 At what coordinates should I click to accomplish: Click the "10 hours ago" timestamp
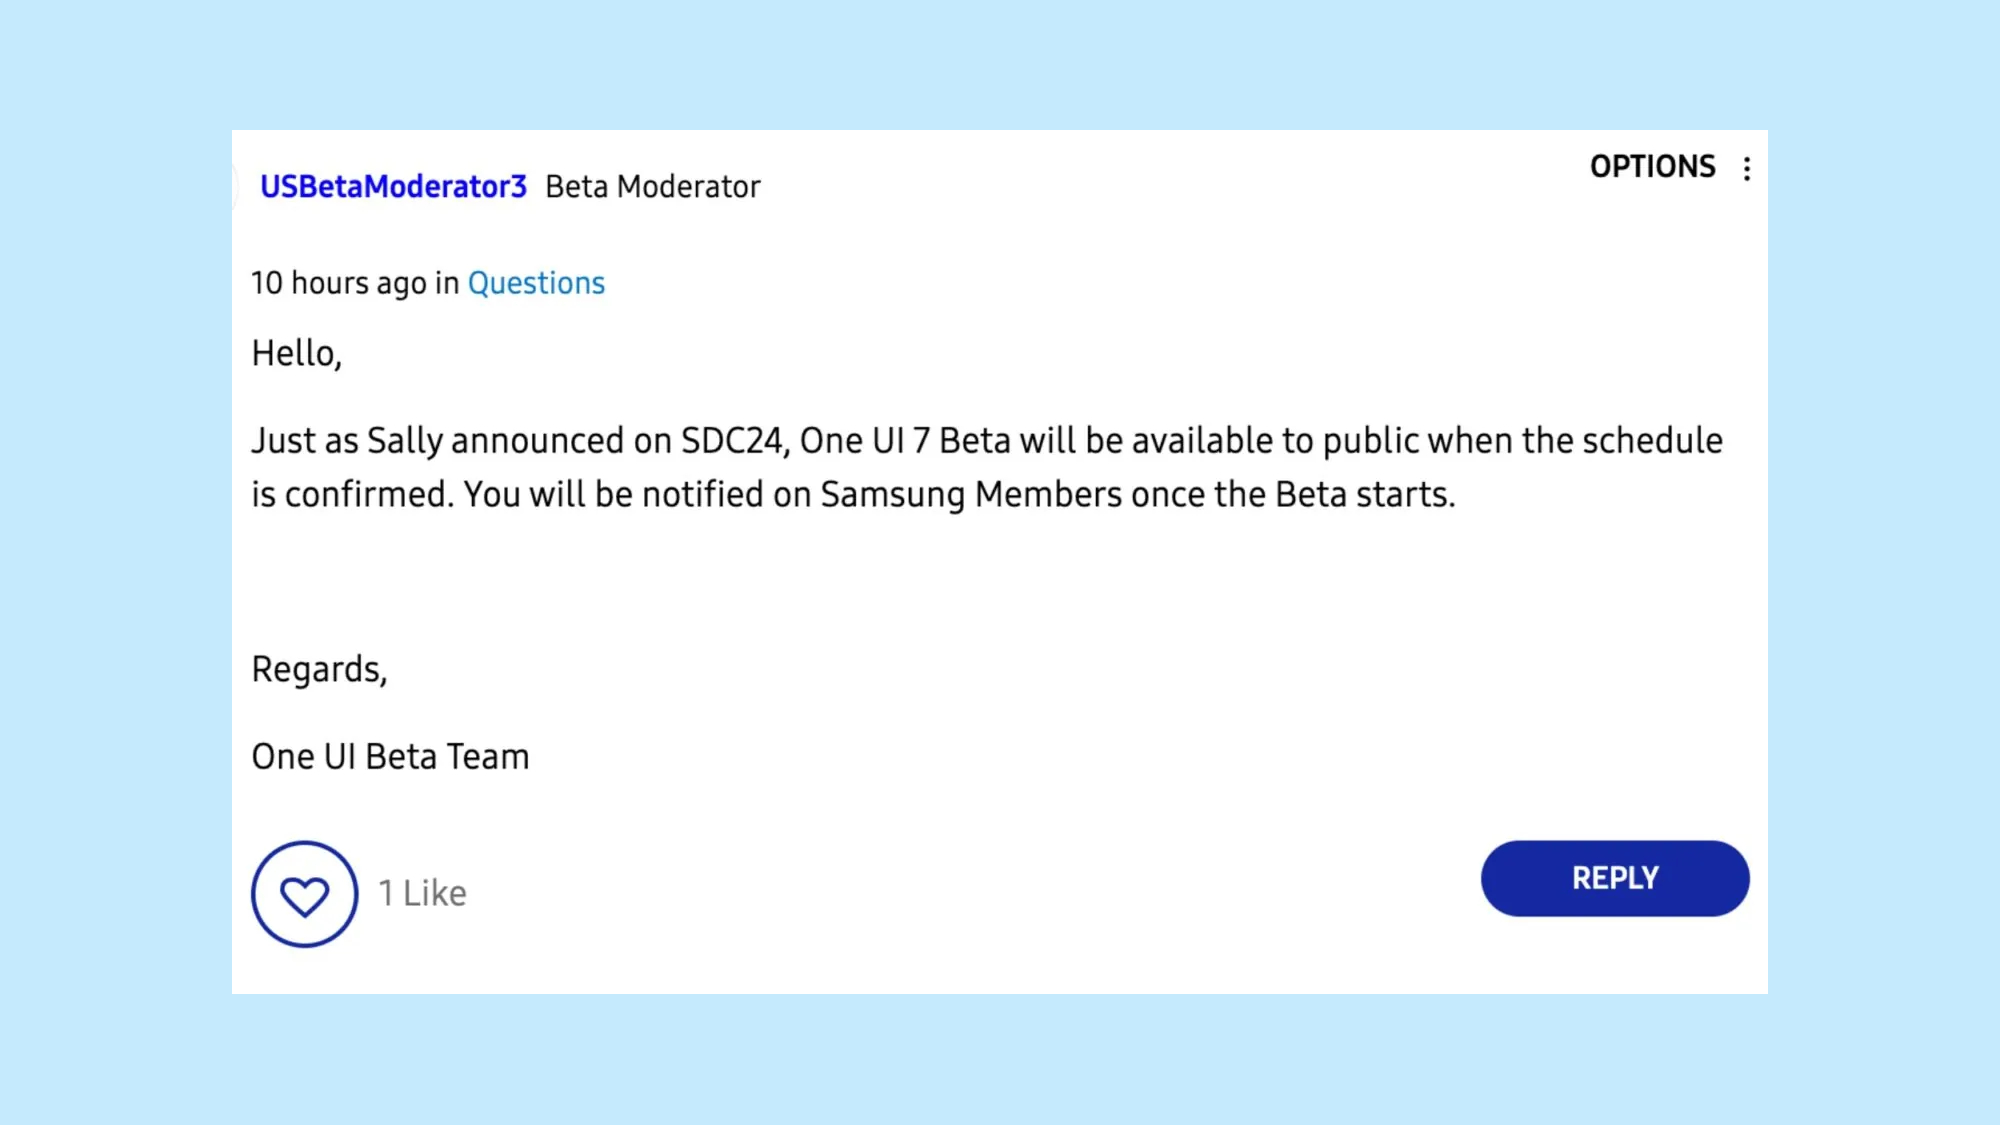tap(339, 283)
